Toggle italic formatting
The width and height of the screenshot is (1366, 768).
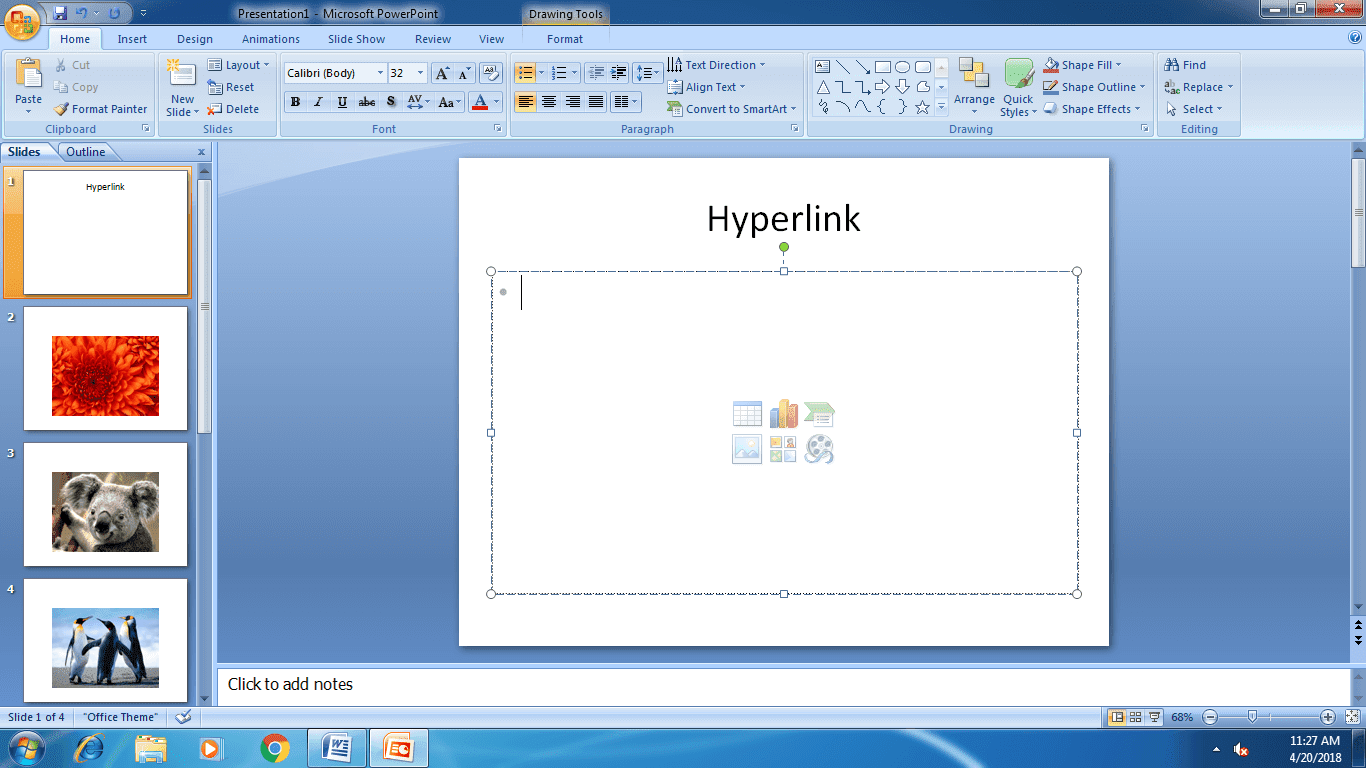pyautogui.click(x=318, y=101)
